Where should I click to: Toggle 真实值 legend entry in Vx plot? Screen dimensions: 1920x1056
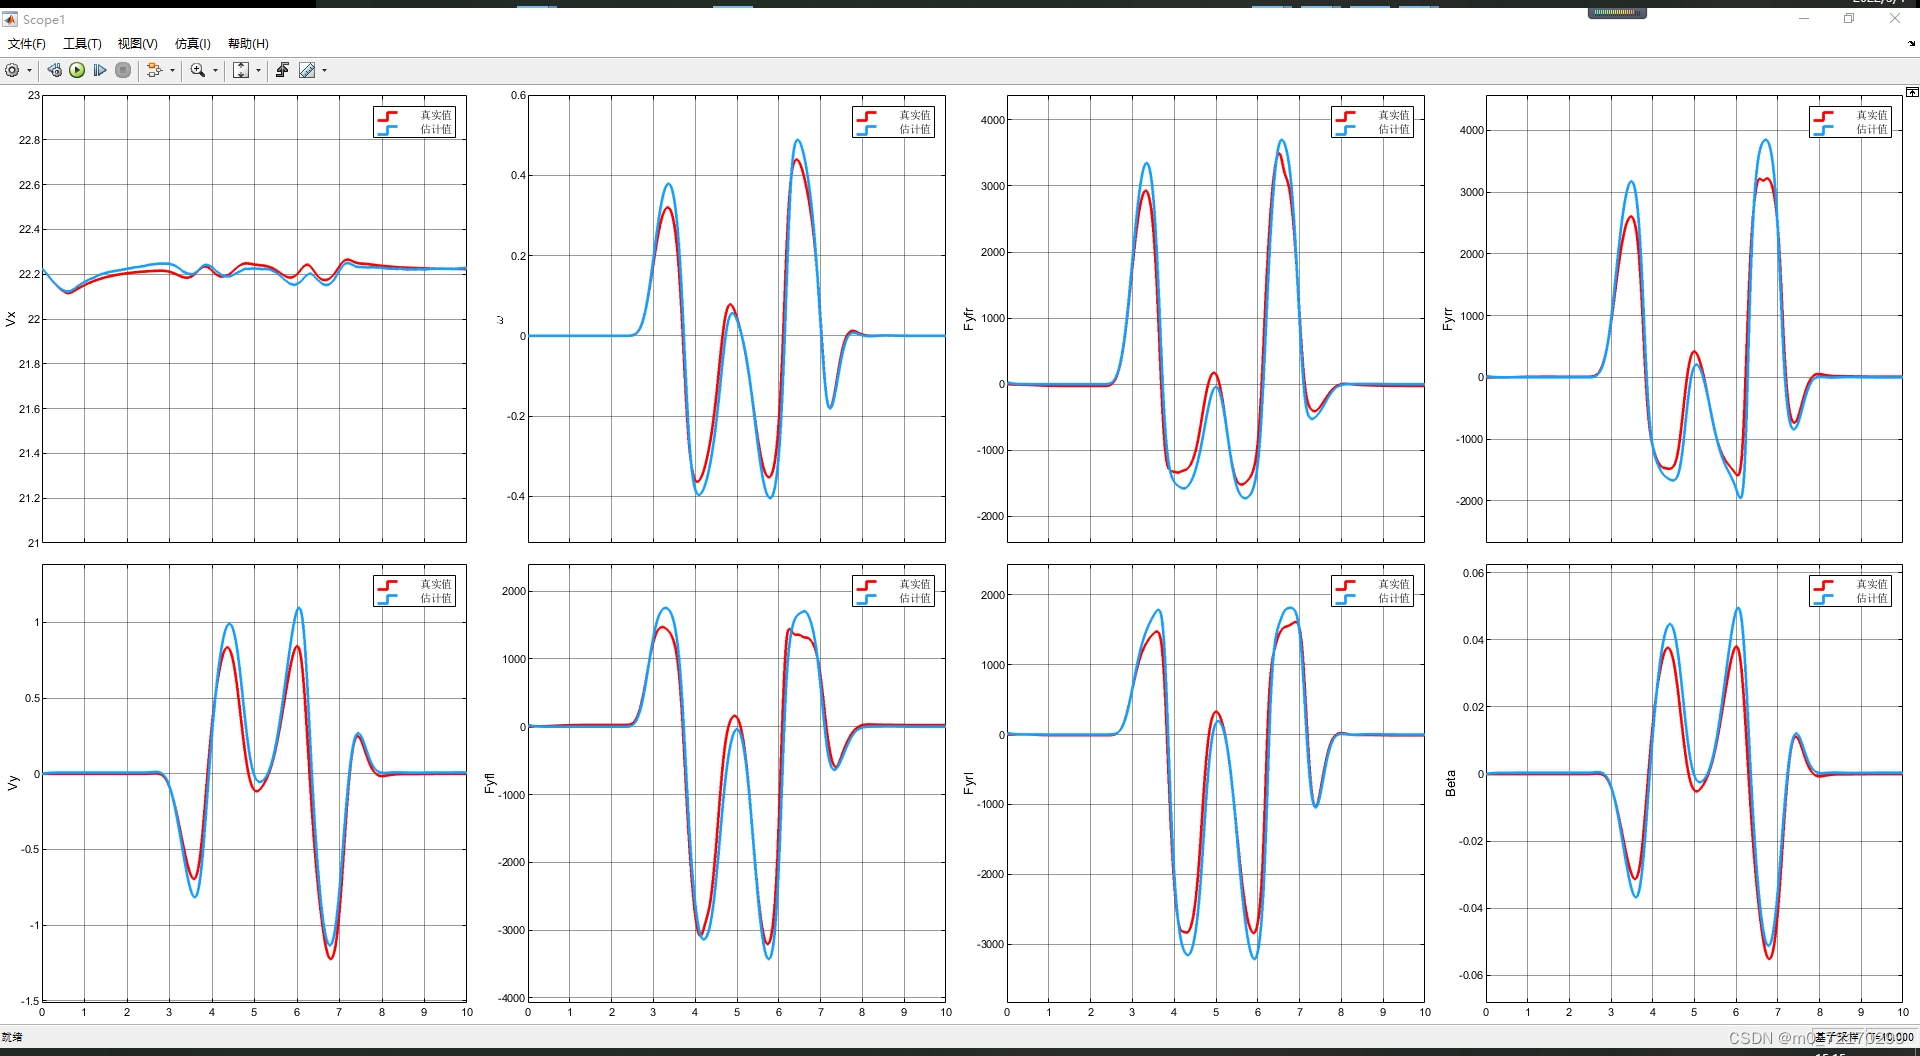(x=436, y=115)
